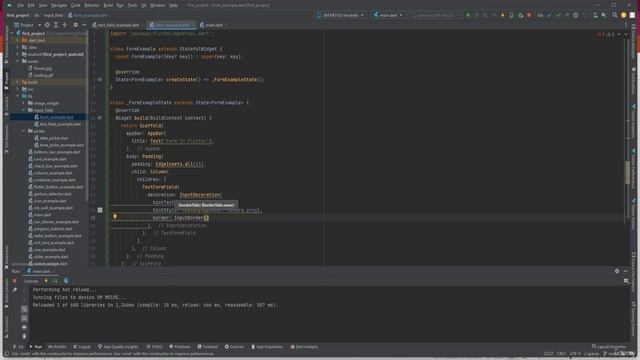Click the hot restart icon in Run panel
Screen dimensions: 640x360
55,281
